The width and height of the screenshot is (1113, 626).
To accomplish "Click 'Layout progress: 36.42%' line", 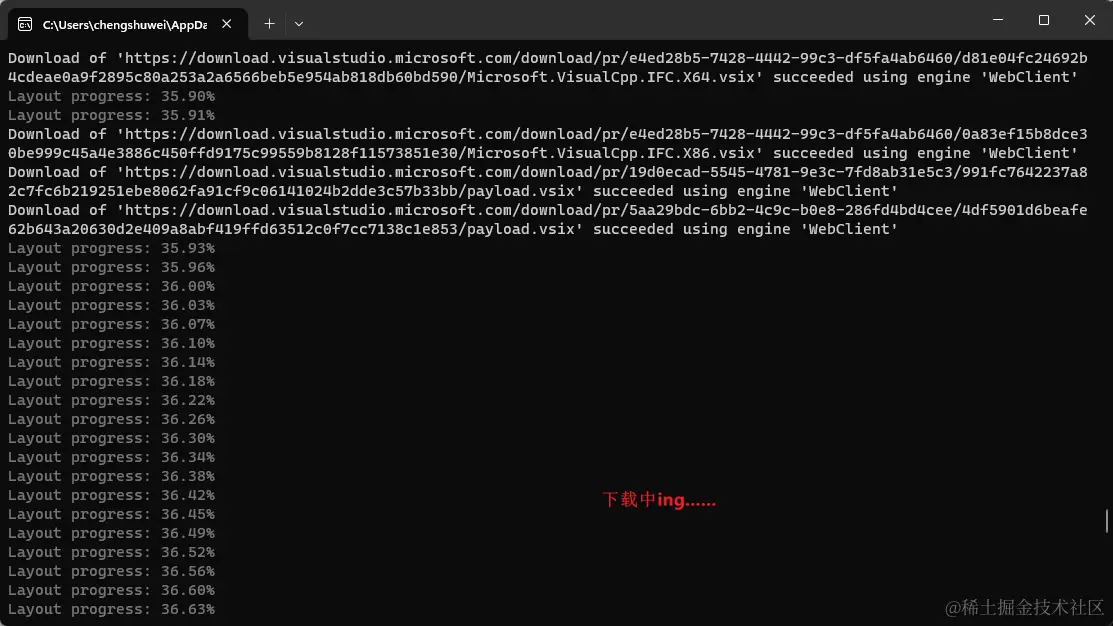I will [111, 495].
